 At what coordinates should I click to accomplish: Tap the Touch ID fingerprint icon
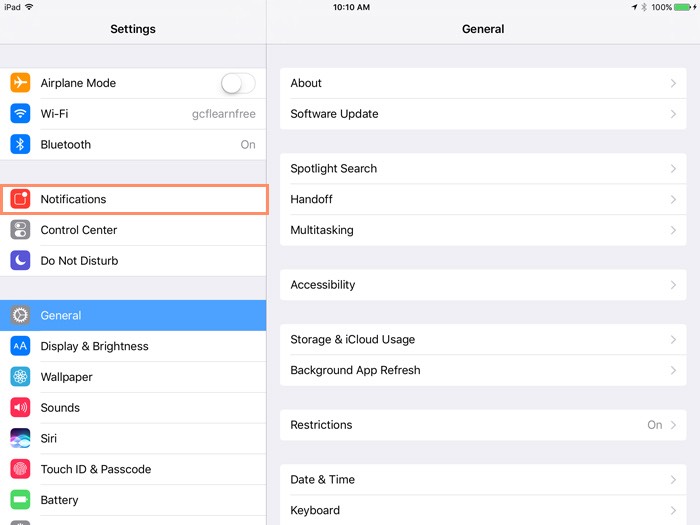click(x=20, y=469)
